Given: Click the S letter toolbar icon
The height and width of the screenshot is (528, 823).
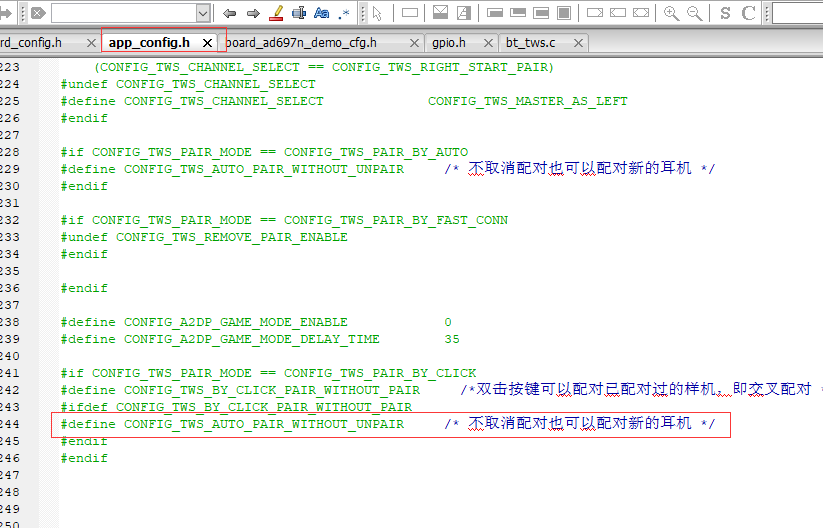Looking at the screenshot, I should tap(725, 13).
